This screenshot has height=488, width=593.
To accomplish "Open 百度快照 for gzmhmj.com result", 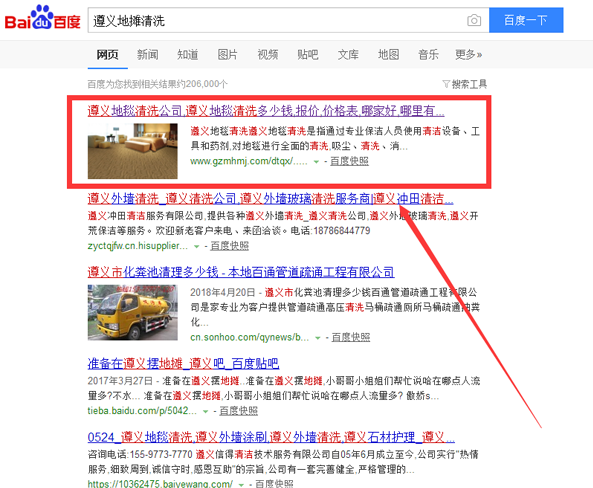I will [x=349, y=161].
